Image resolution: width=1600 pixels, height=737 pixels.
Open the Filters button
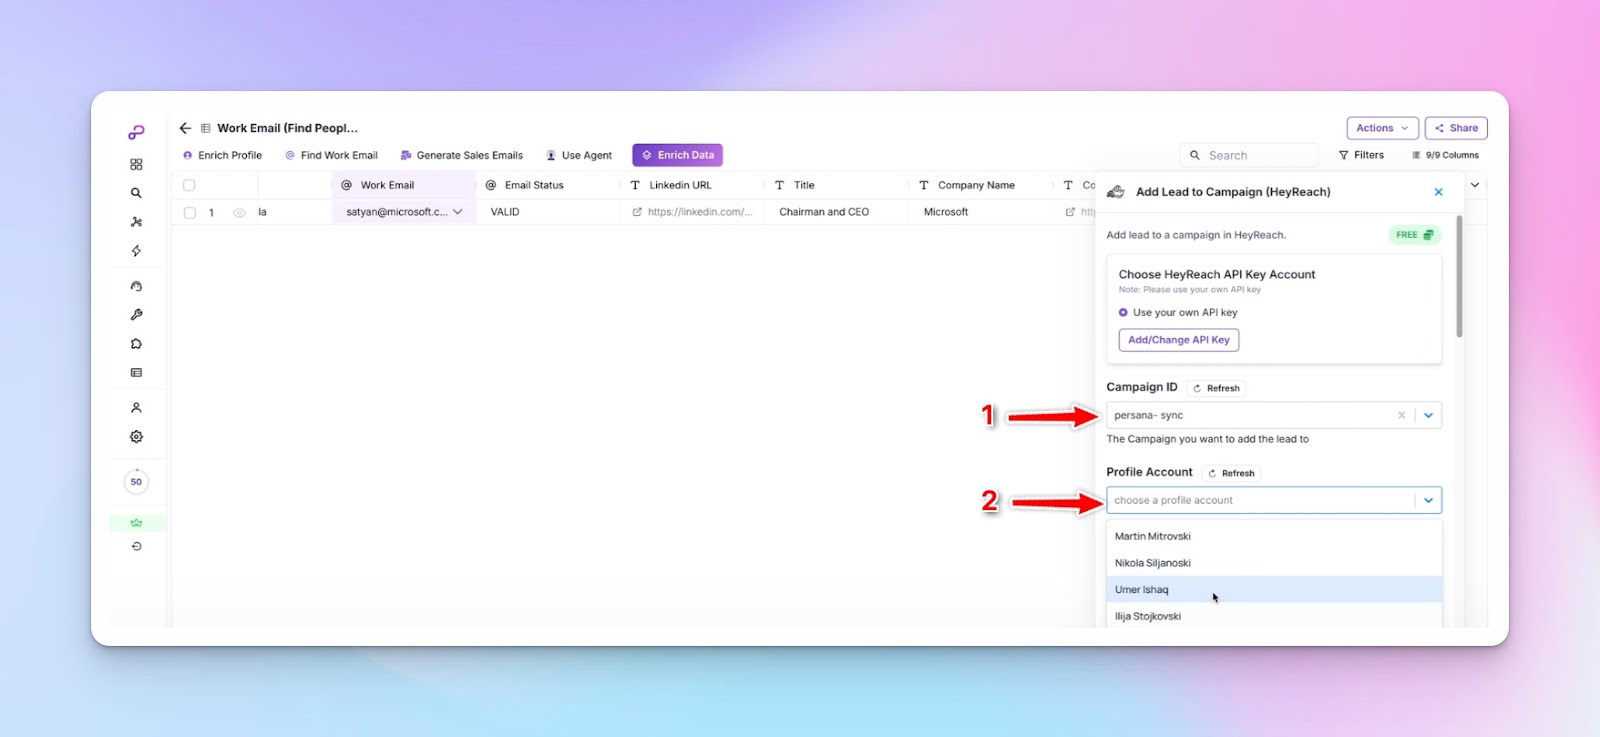coord(1361,155)
